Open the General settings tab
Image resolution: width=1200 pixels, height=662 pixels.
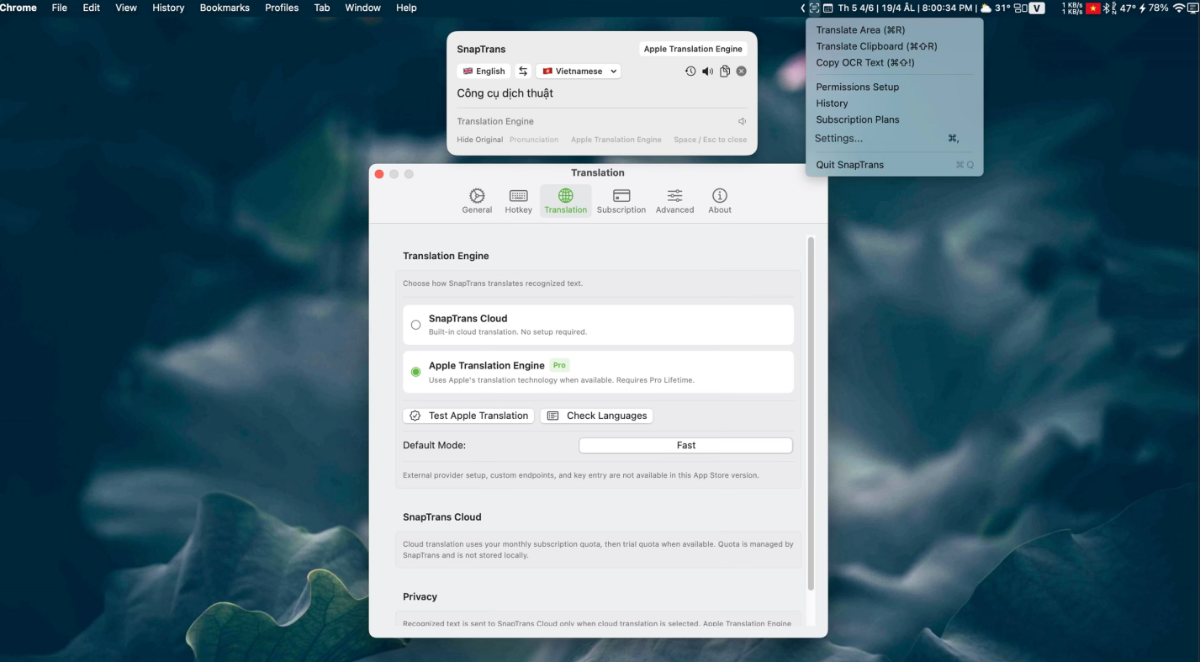[477, 201]
